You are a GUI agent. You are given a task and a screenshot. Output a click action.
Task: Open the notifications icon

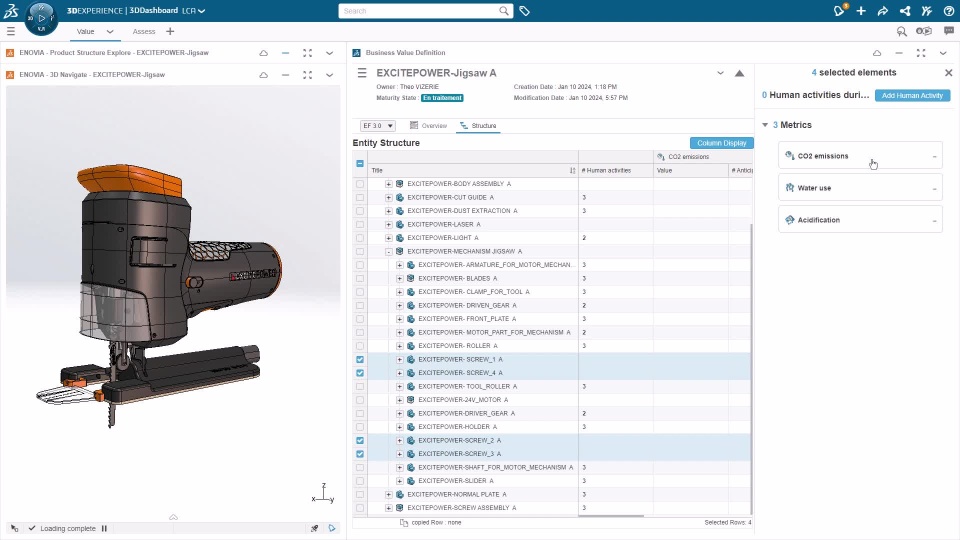coord(839,10)
